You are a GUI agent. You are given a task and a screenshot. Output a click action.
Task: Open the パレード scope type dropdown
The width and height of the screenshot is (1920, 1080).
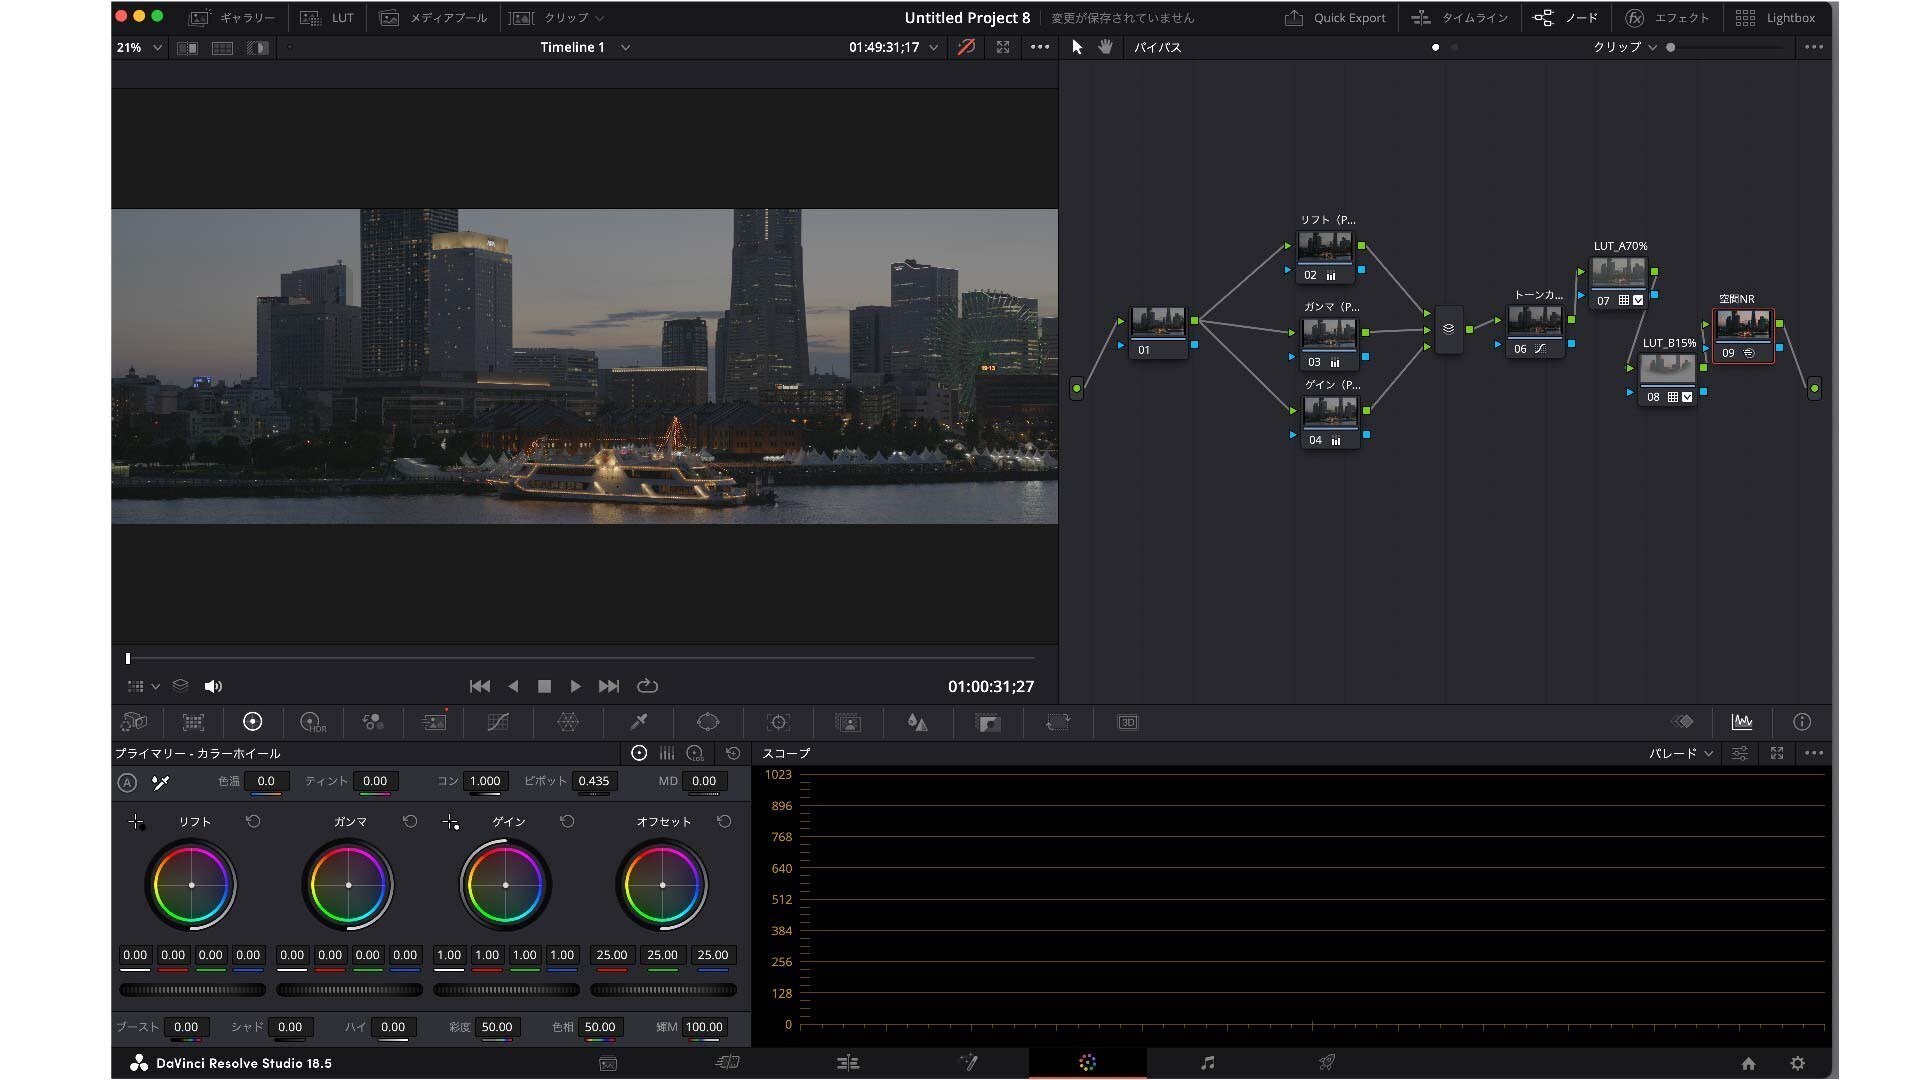pyautogui.click(x=1681, y=753)
